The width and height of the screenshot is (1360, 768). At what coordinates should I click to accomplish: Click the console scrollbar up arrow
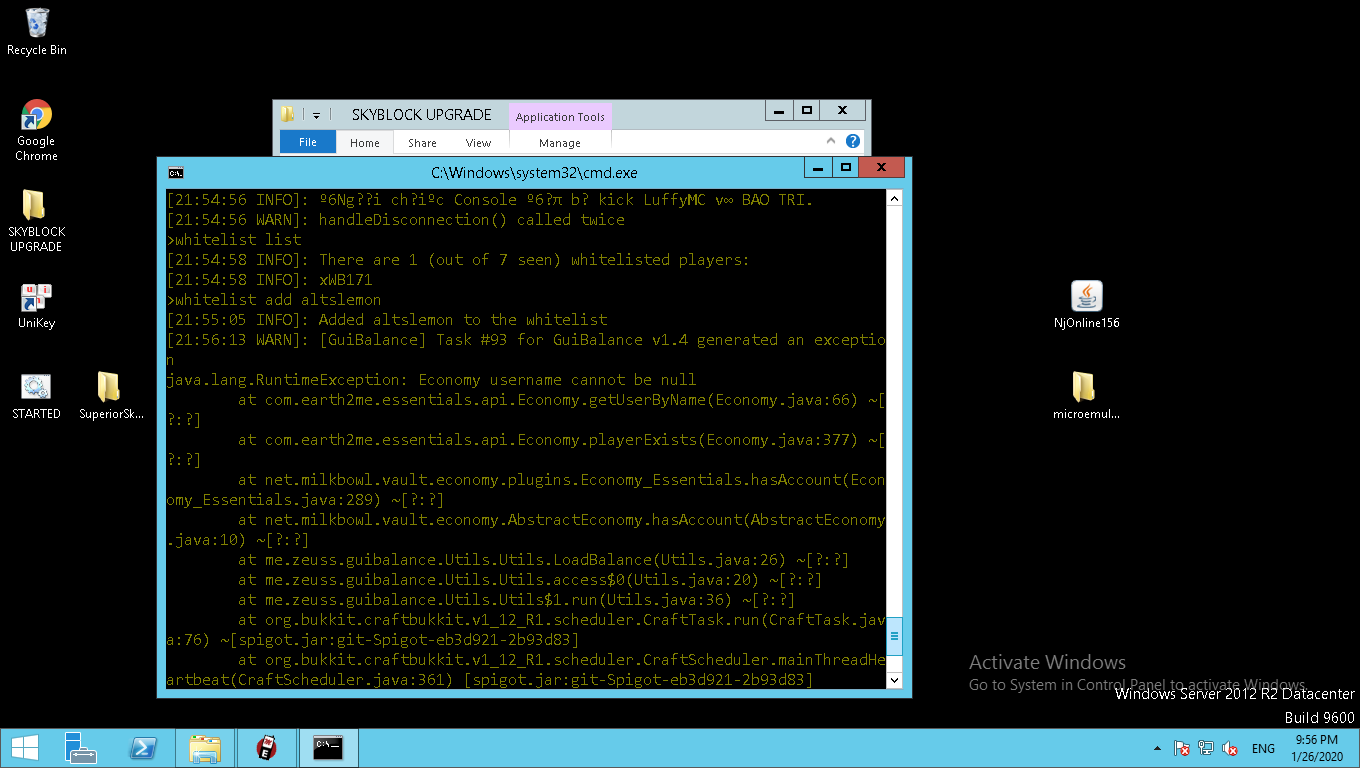point(894,198)
